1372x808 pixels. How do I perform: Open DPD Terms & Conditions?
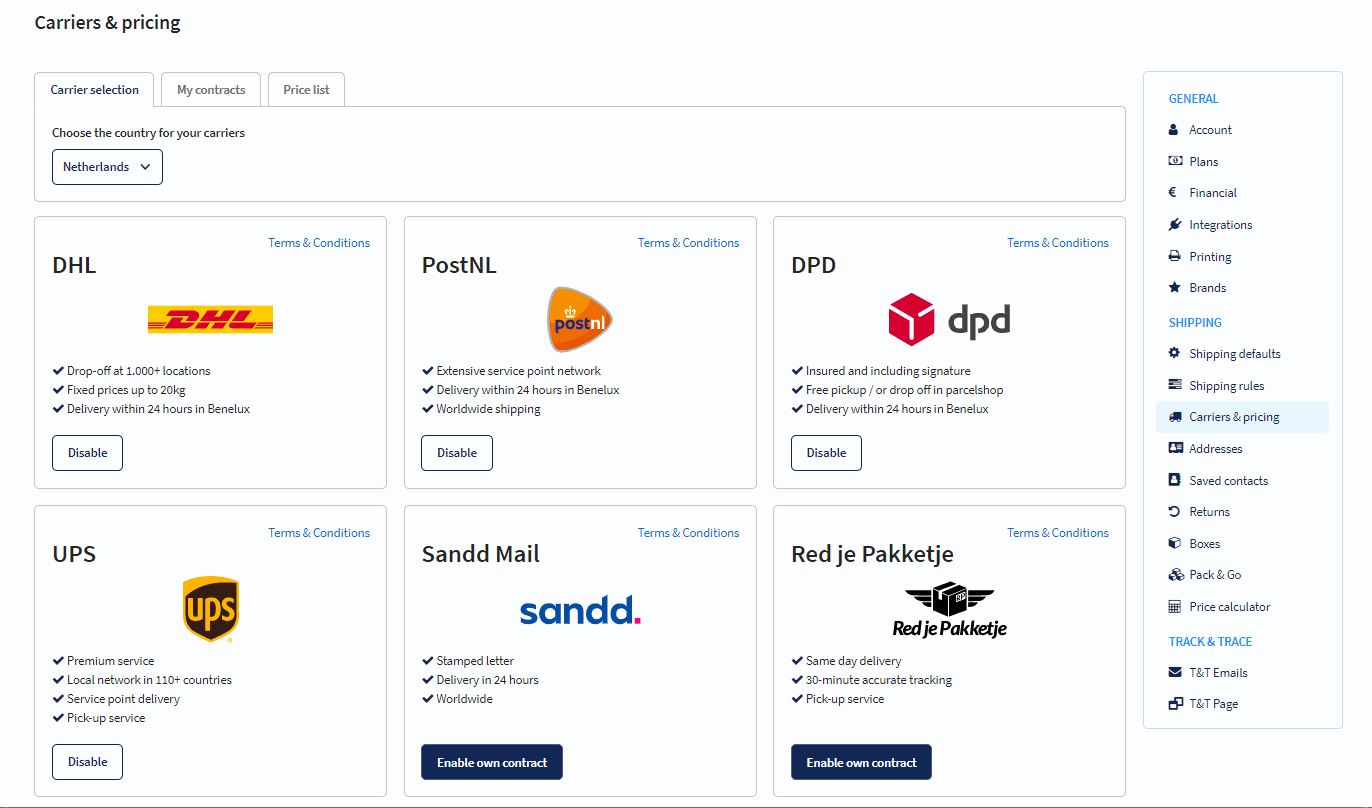1058,243
